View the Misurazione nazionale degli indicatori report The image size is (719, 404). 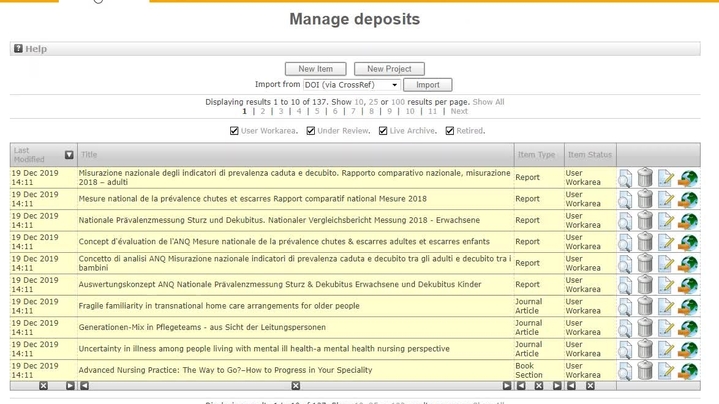point(625,178)
